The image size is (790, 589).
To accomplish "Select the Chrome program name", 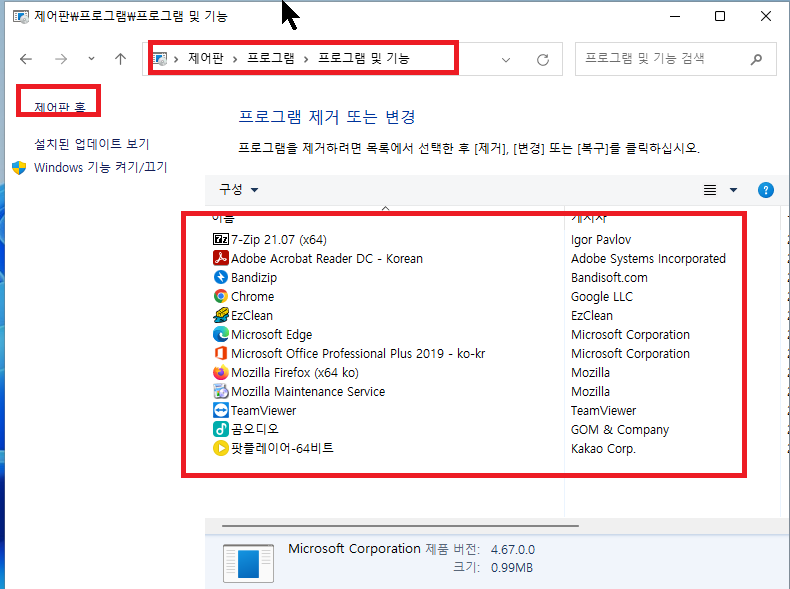I will (x=252, y=296).
